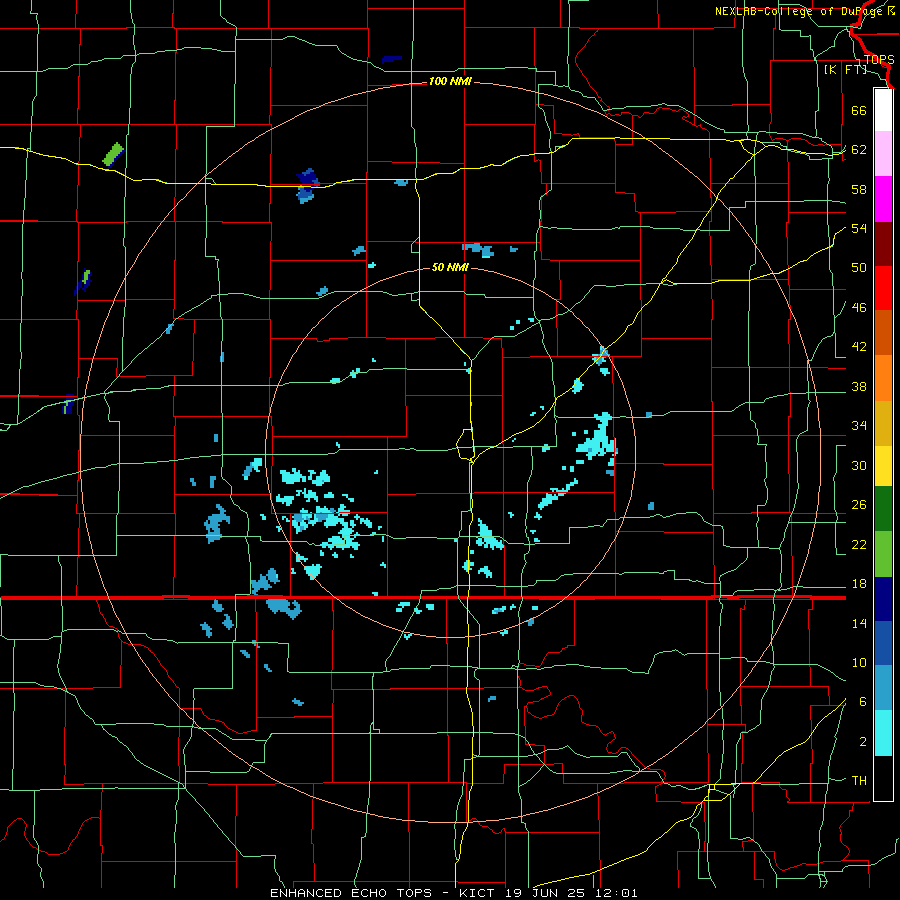Screen dimensions: 900x900
Task: Pick the light green legend swatch
Action: click(x=883, y=554)
